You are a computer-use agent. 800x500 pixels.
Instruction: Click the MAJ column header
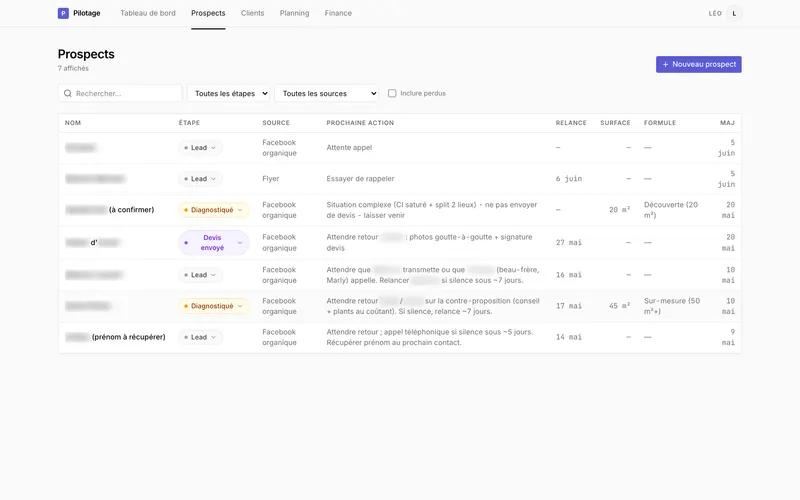(x=728, y=123)
